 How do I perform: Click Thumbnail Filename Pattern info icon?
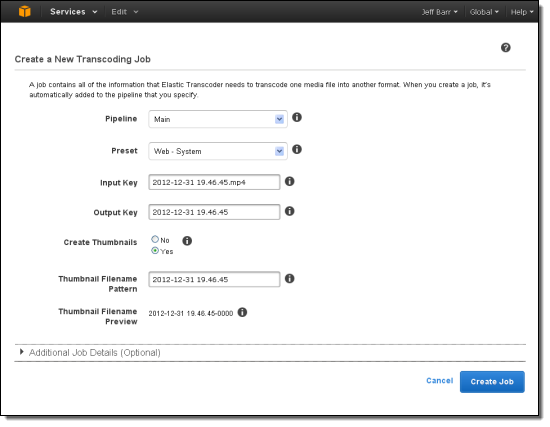(x=289, y=279)
